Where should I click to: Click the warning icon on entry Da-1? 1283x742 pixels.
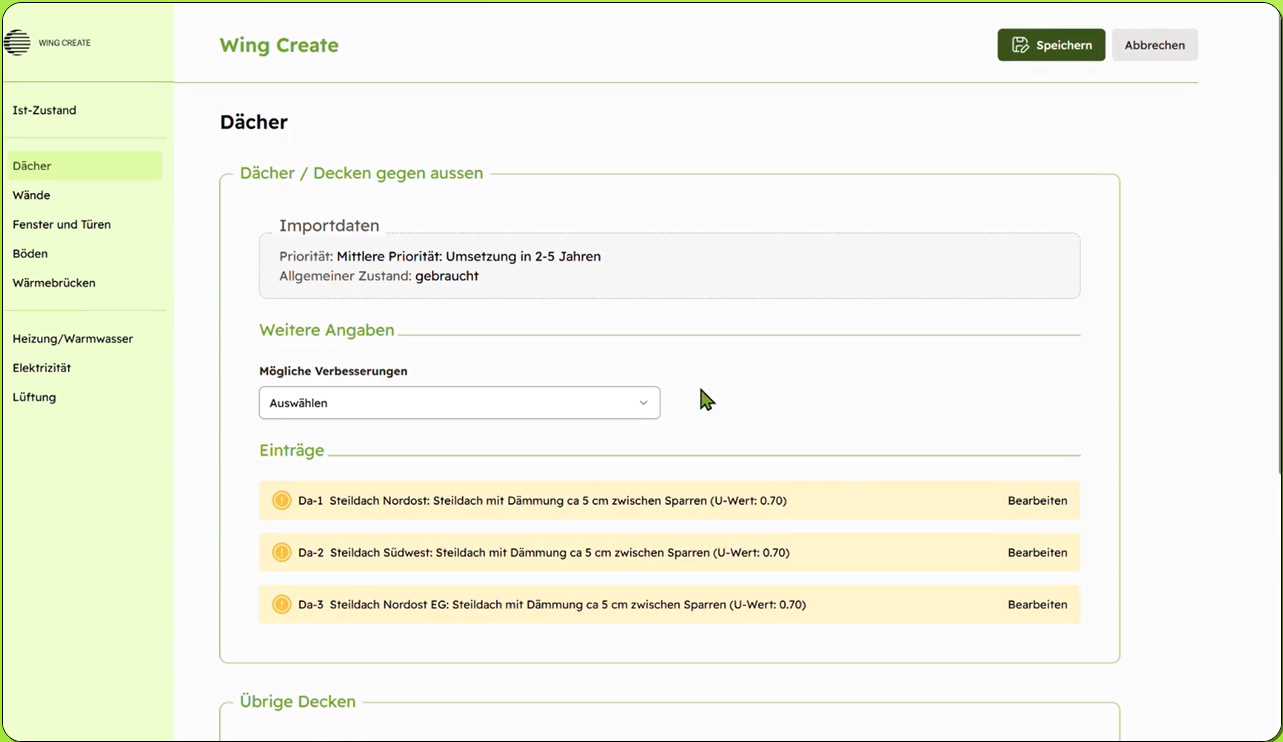click(x=281, y=500)
